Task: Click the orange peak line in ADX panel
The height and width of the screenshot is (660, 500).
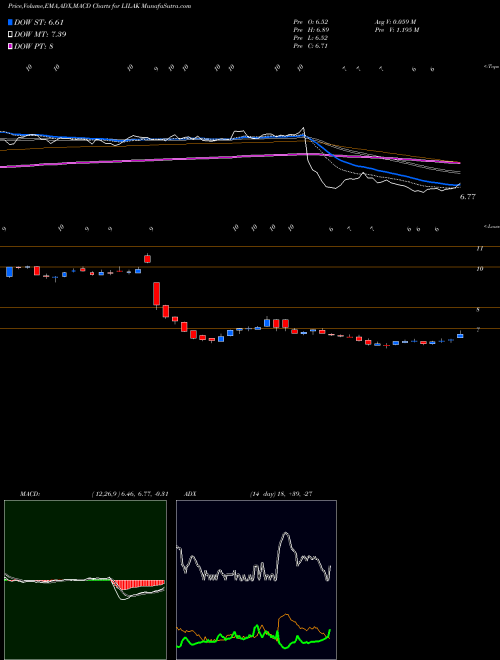Action: coord(287,615)
